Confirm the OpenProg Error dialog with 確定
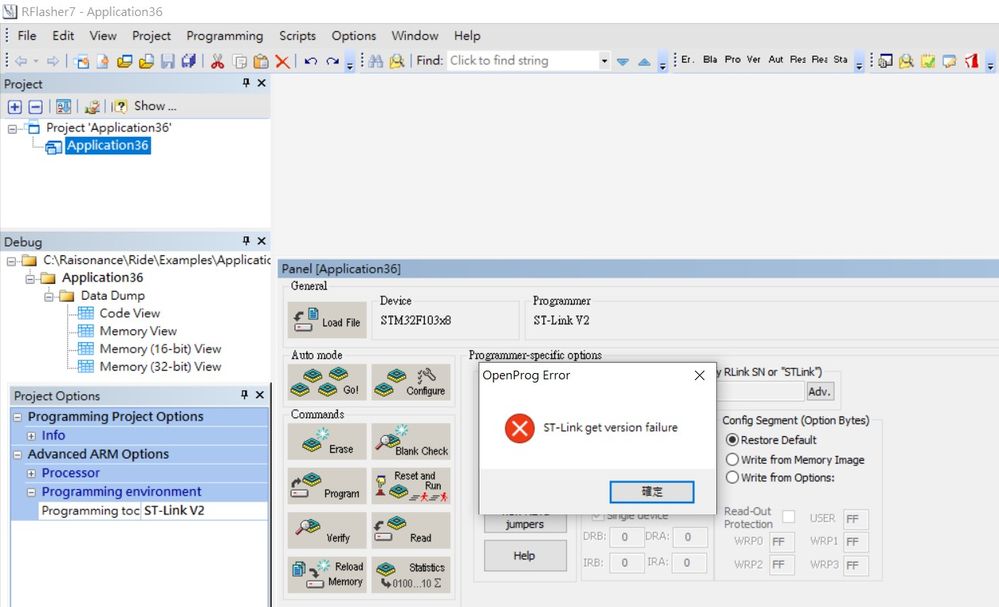999x607 pixels. coord(652,492)
